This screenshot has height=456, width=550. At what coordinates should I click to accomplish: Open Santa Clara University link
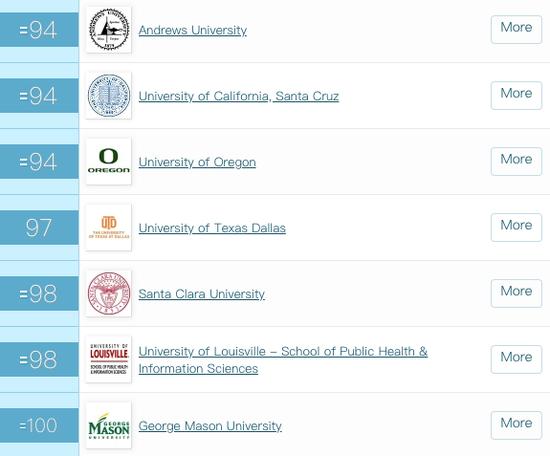[x=201, y=294]
